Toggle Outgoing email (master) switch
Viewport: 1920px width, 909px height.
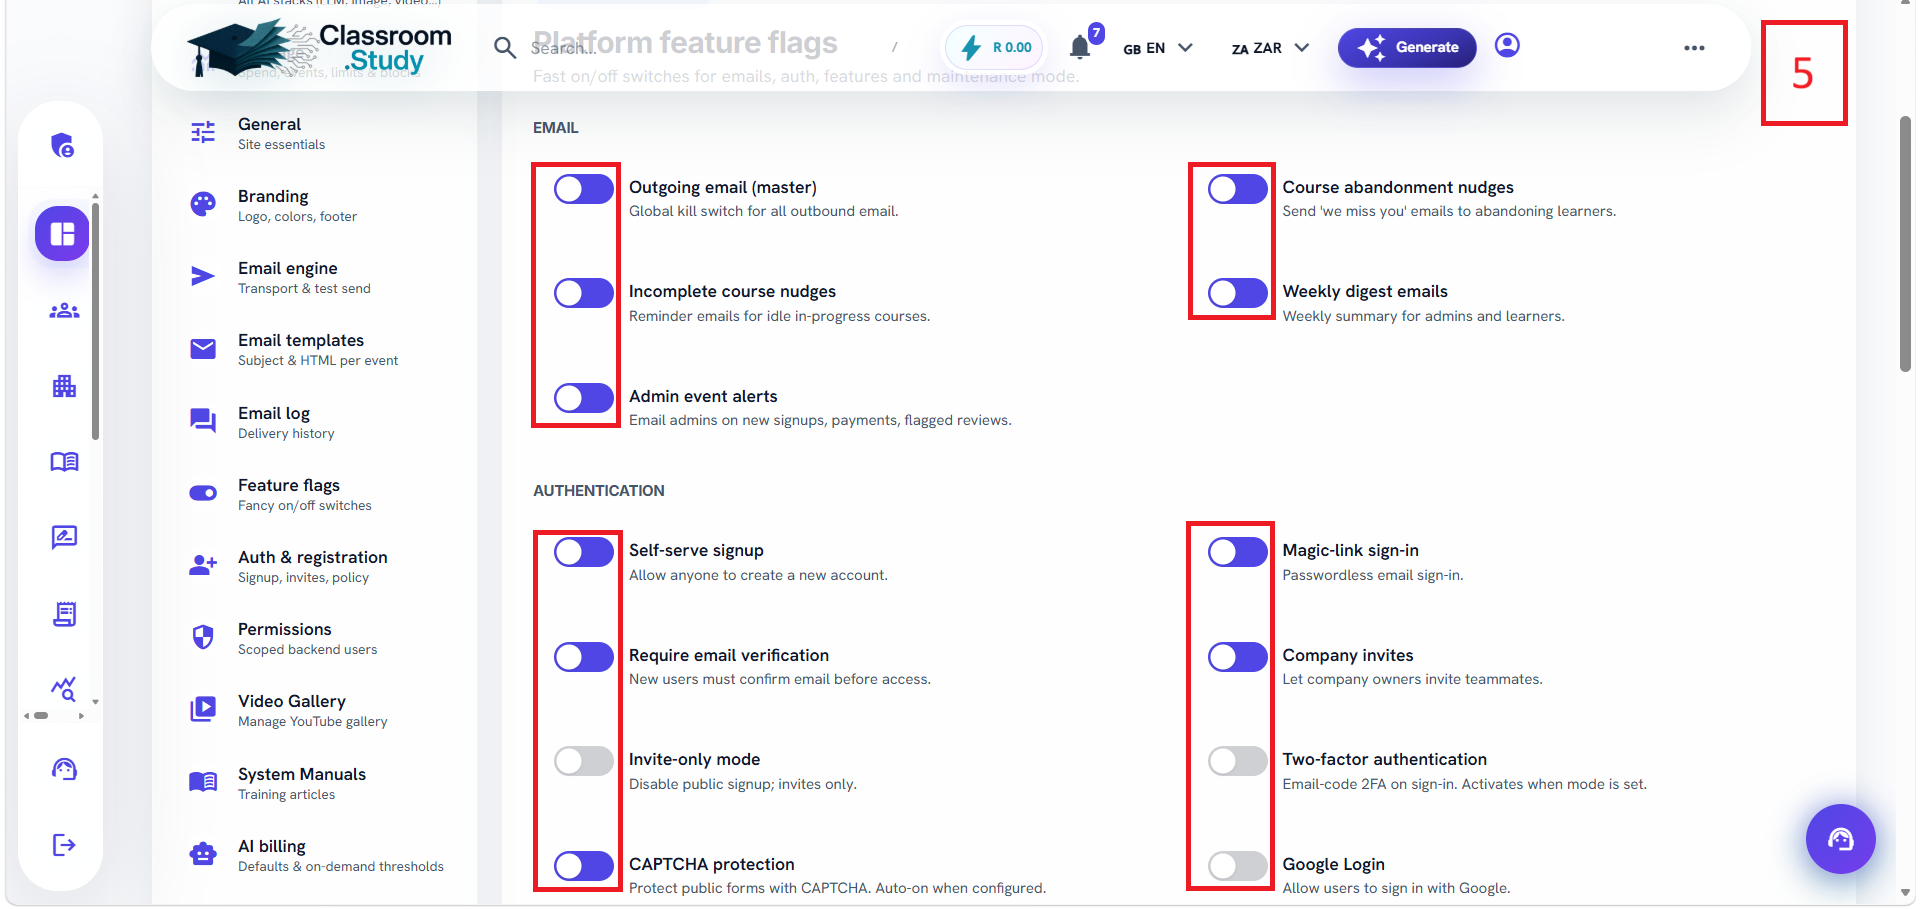(x=584, y=189)
